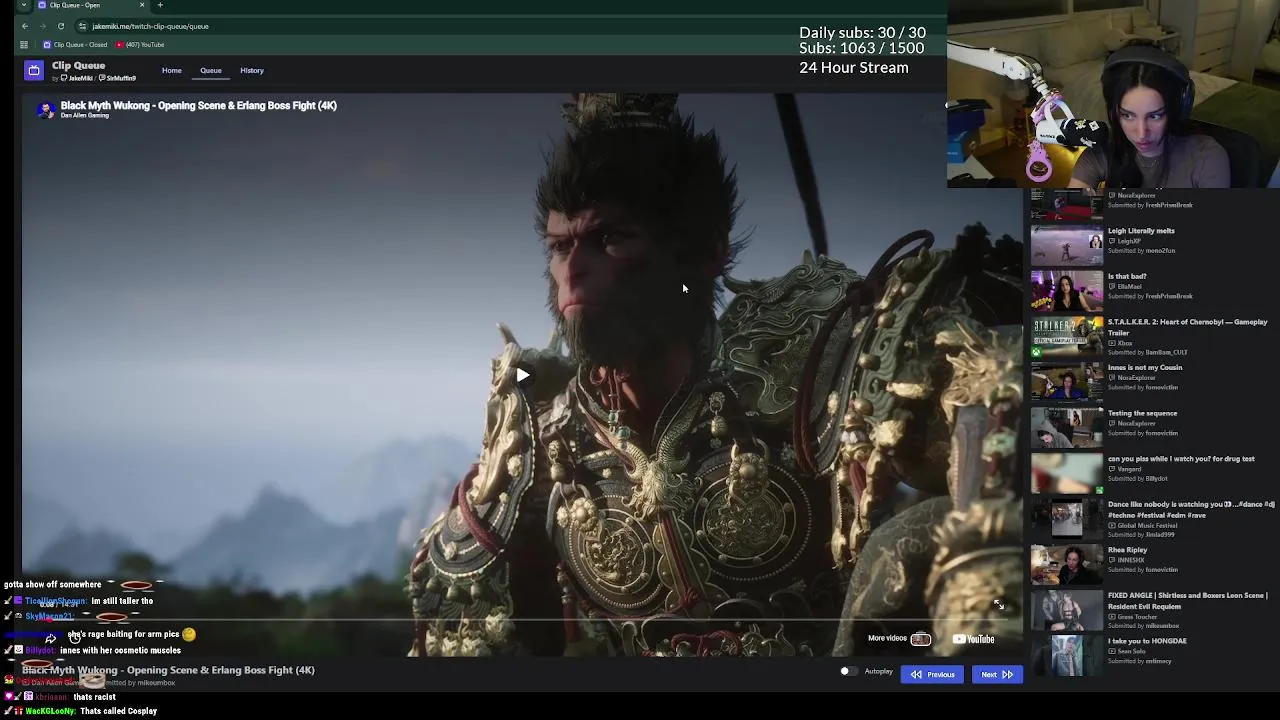Open the Dance like nobody is watching thumbnail
Image resolution: width=1280 pixels, height=720 pixels.
coord(1067,519)
